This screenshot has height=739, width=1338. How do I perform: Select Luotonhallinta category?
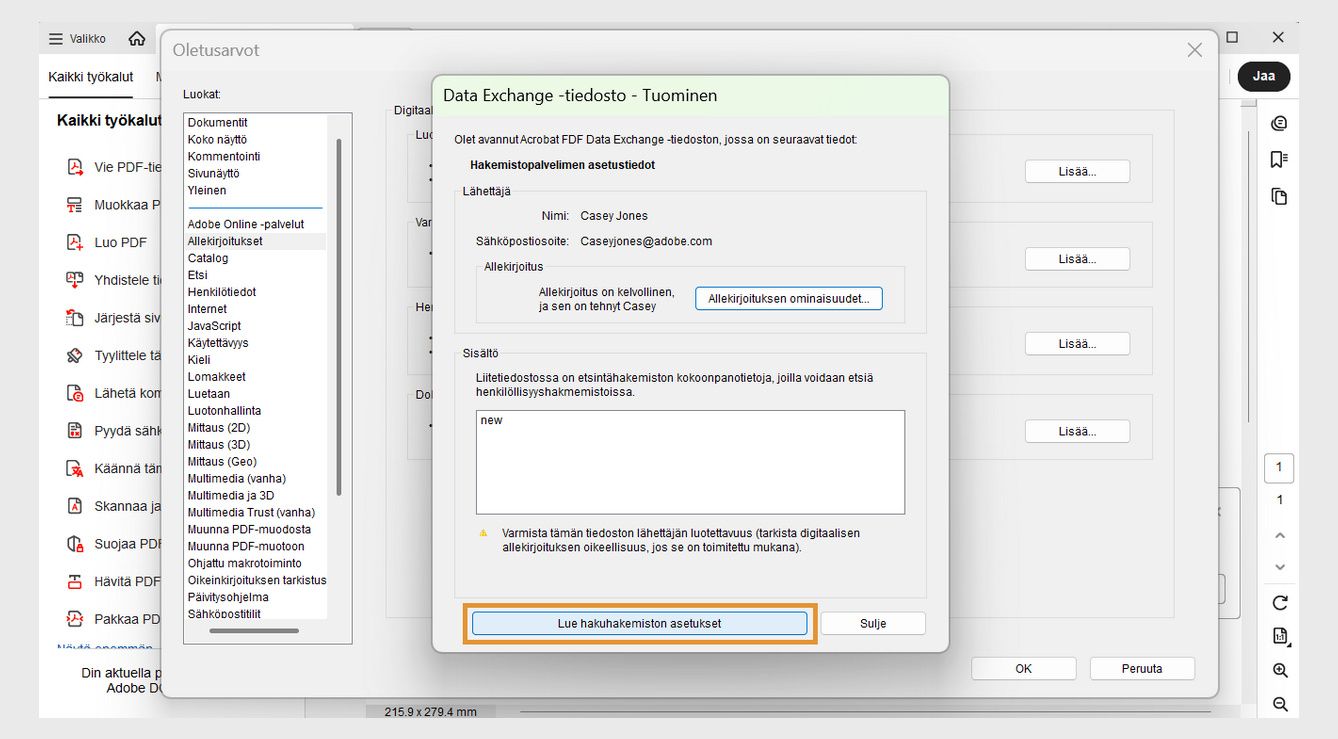pos(224,411)
